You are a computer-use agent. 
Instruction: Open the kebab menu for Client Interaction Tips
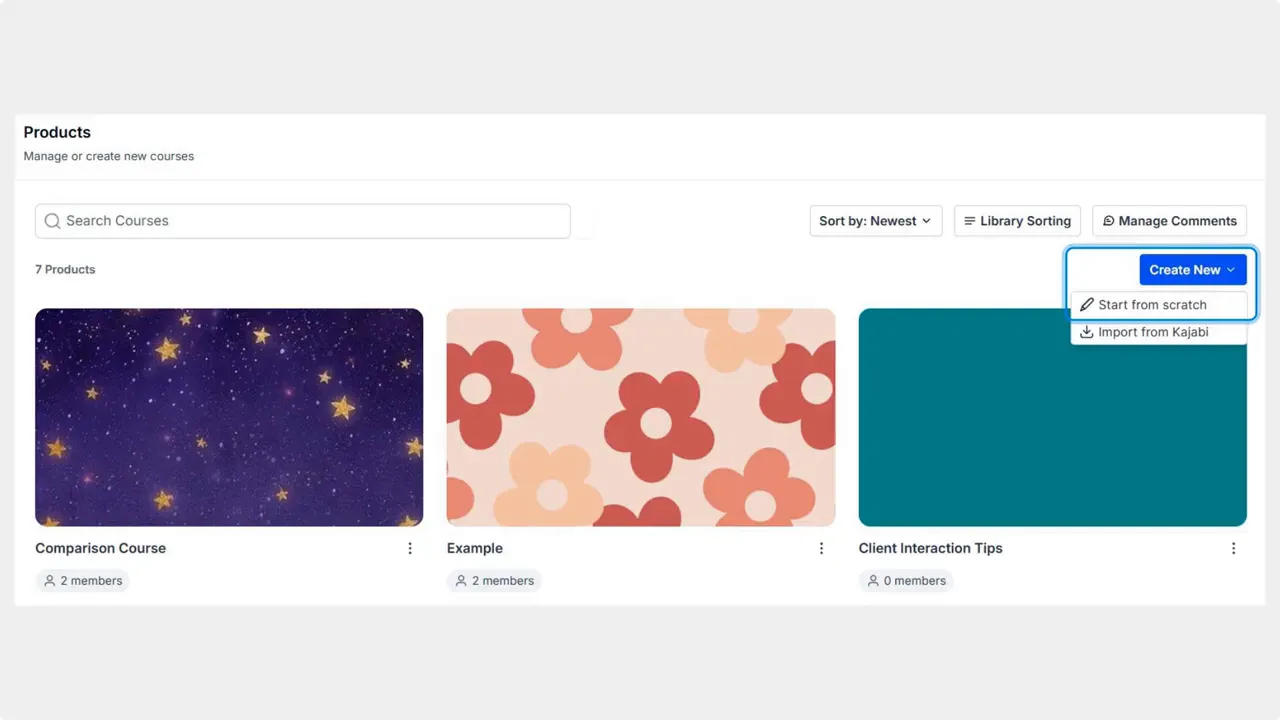[x=1233, y=548]
